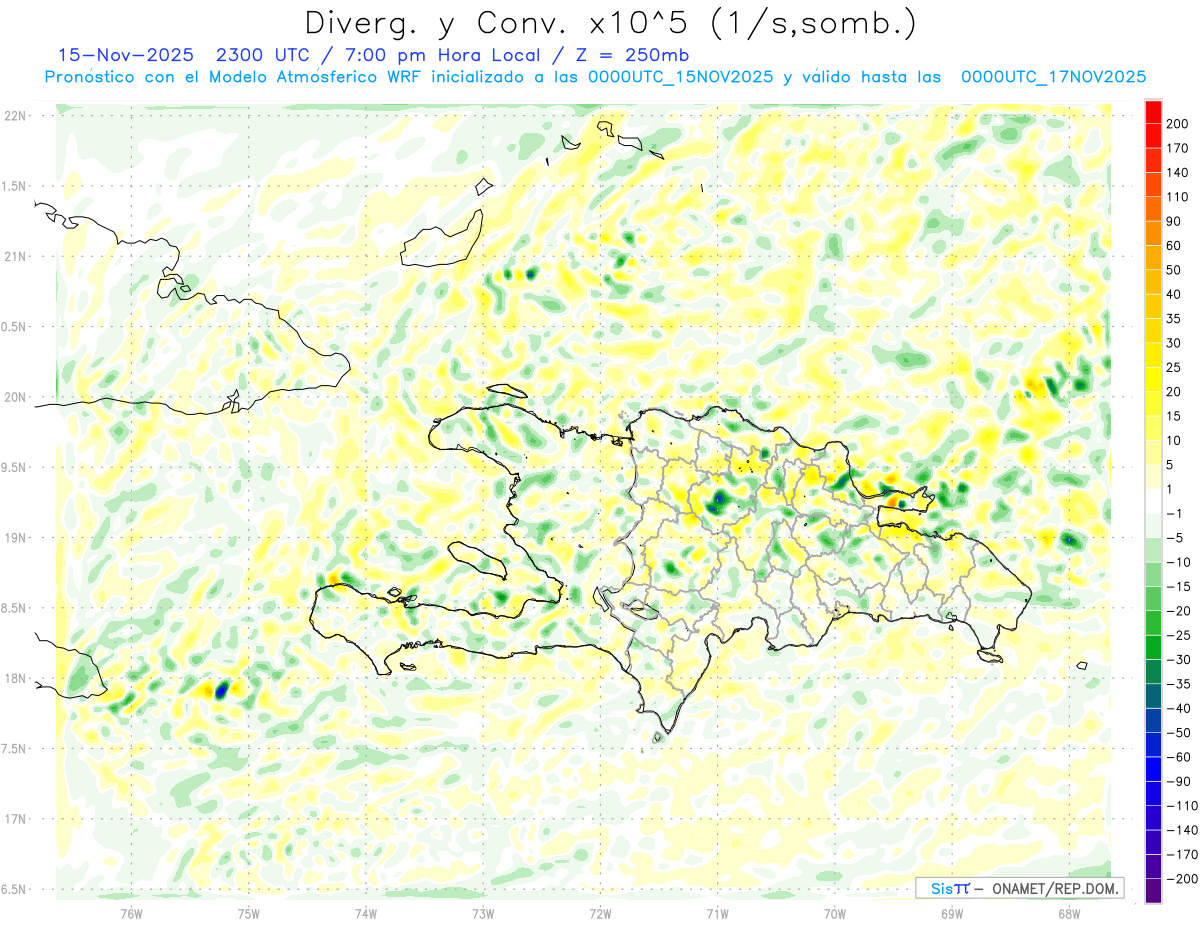
Task: Select the '-140' label on the color scale
Action: tap(1181, 830)
